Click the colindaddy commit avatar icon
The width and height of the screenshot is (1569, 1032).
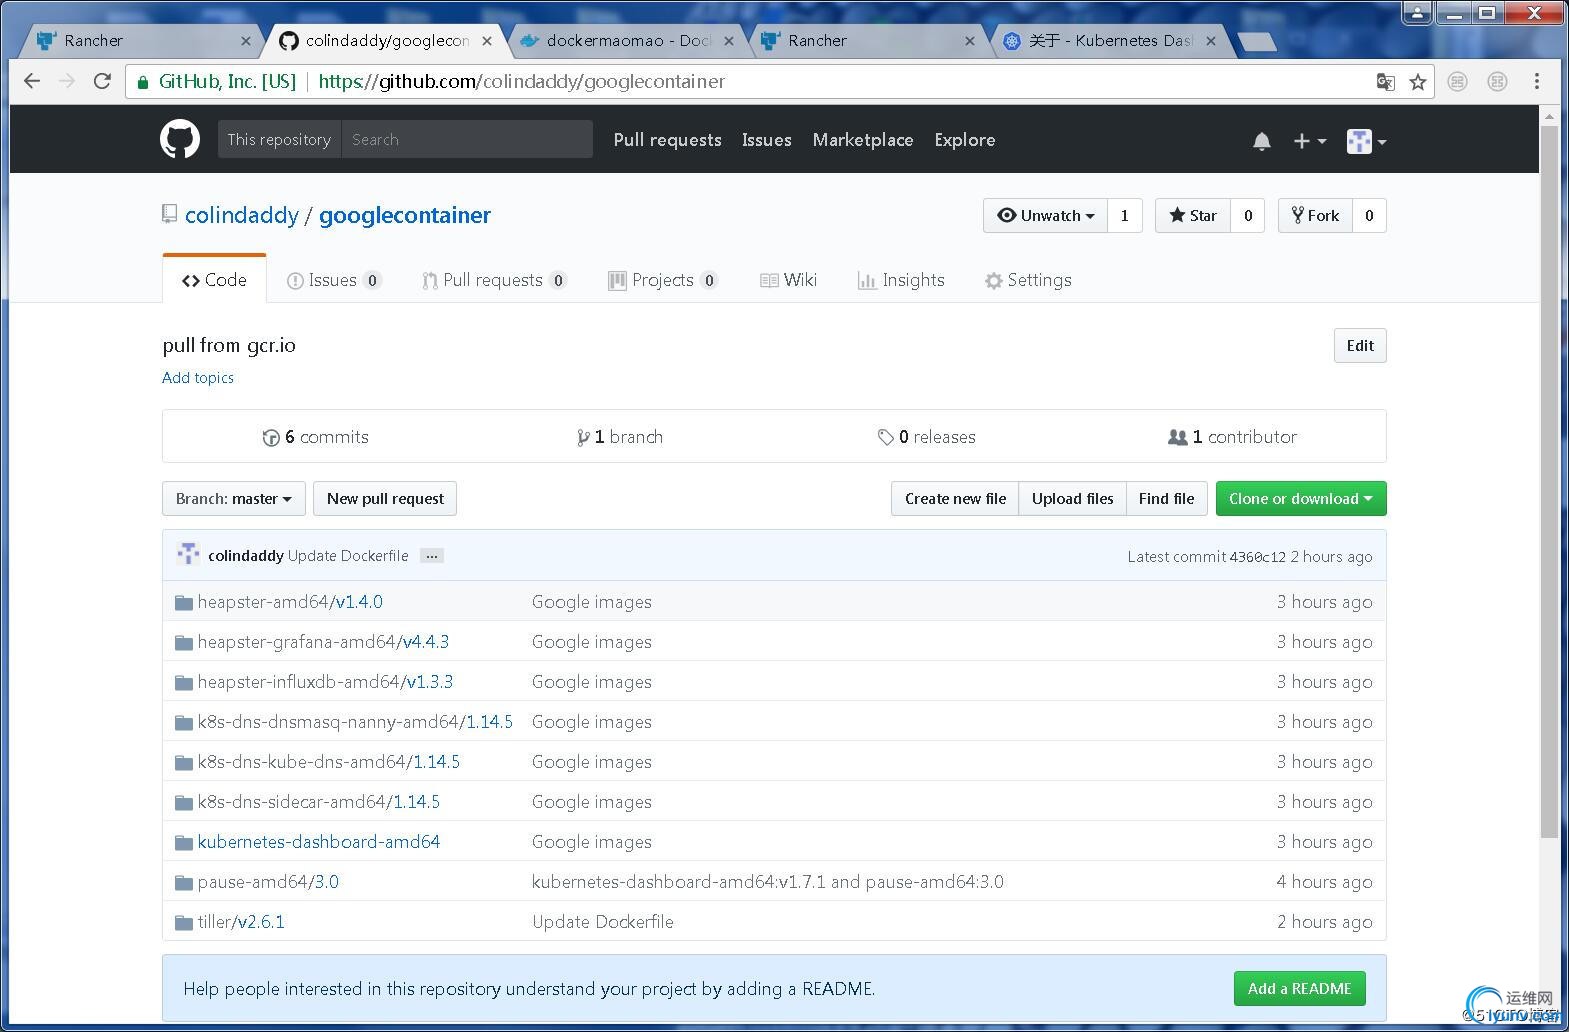pyautogui.click(x=188, y=555)
